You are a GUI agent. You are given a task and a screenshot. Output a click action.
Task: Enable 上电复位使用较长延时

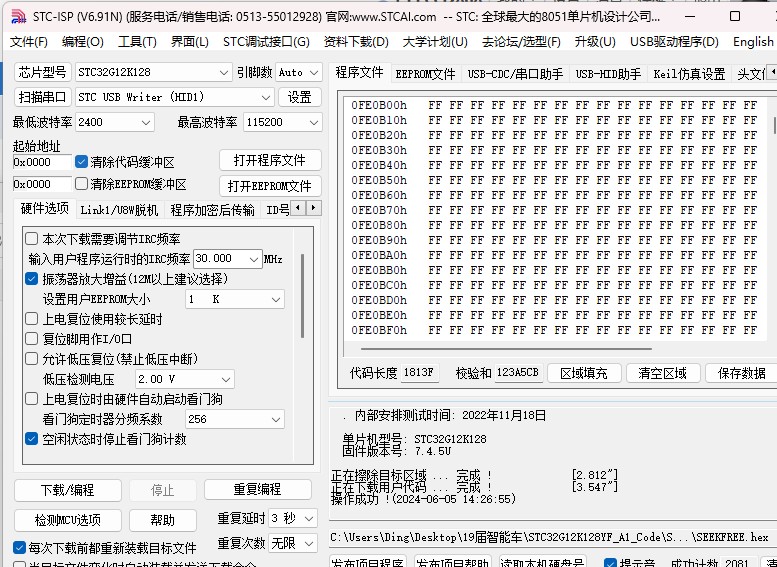(x=32, y=319)
